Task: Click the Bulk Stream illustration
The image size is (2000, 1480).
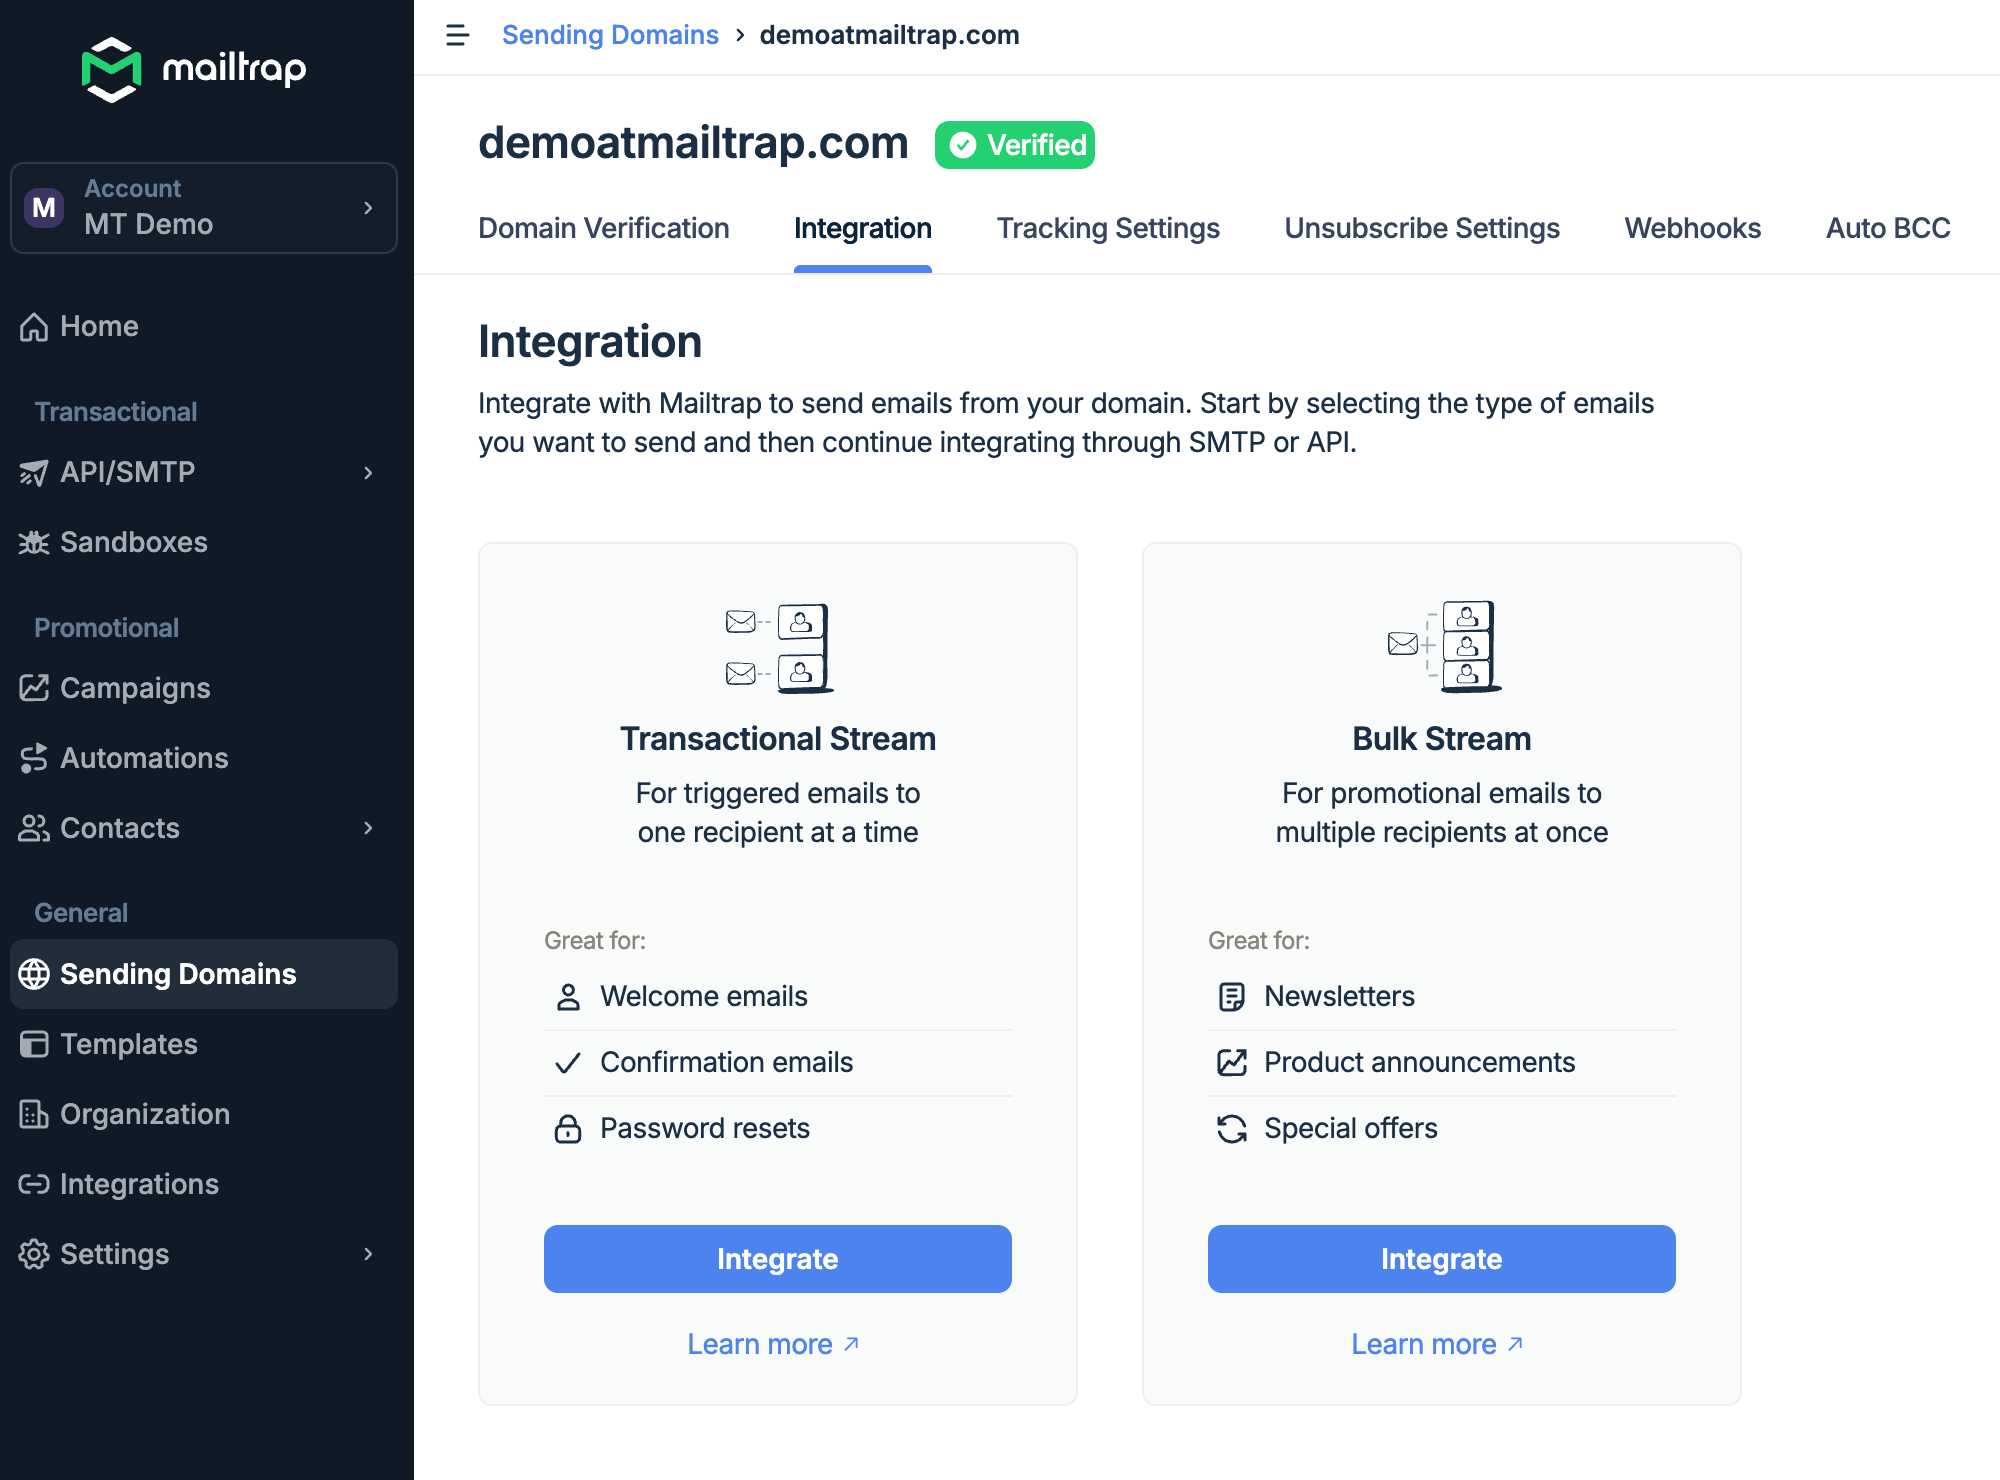Action: [1443, 646]
